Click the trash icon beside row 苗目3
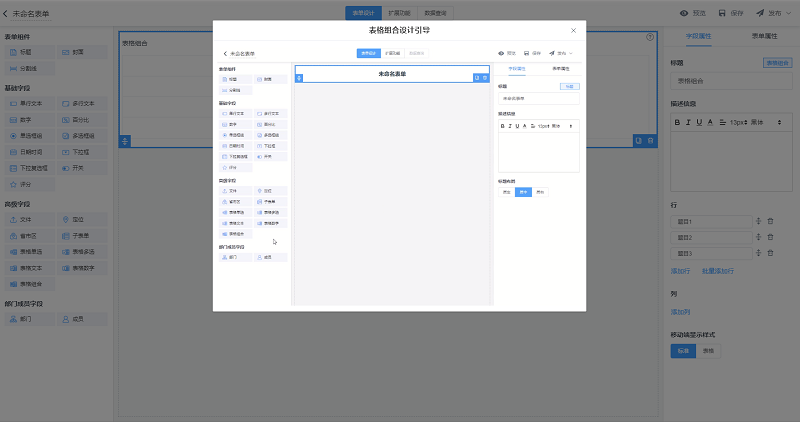 click(x=770, y=253)
